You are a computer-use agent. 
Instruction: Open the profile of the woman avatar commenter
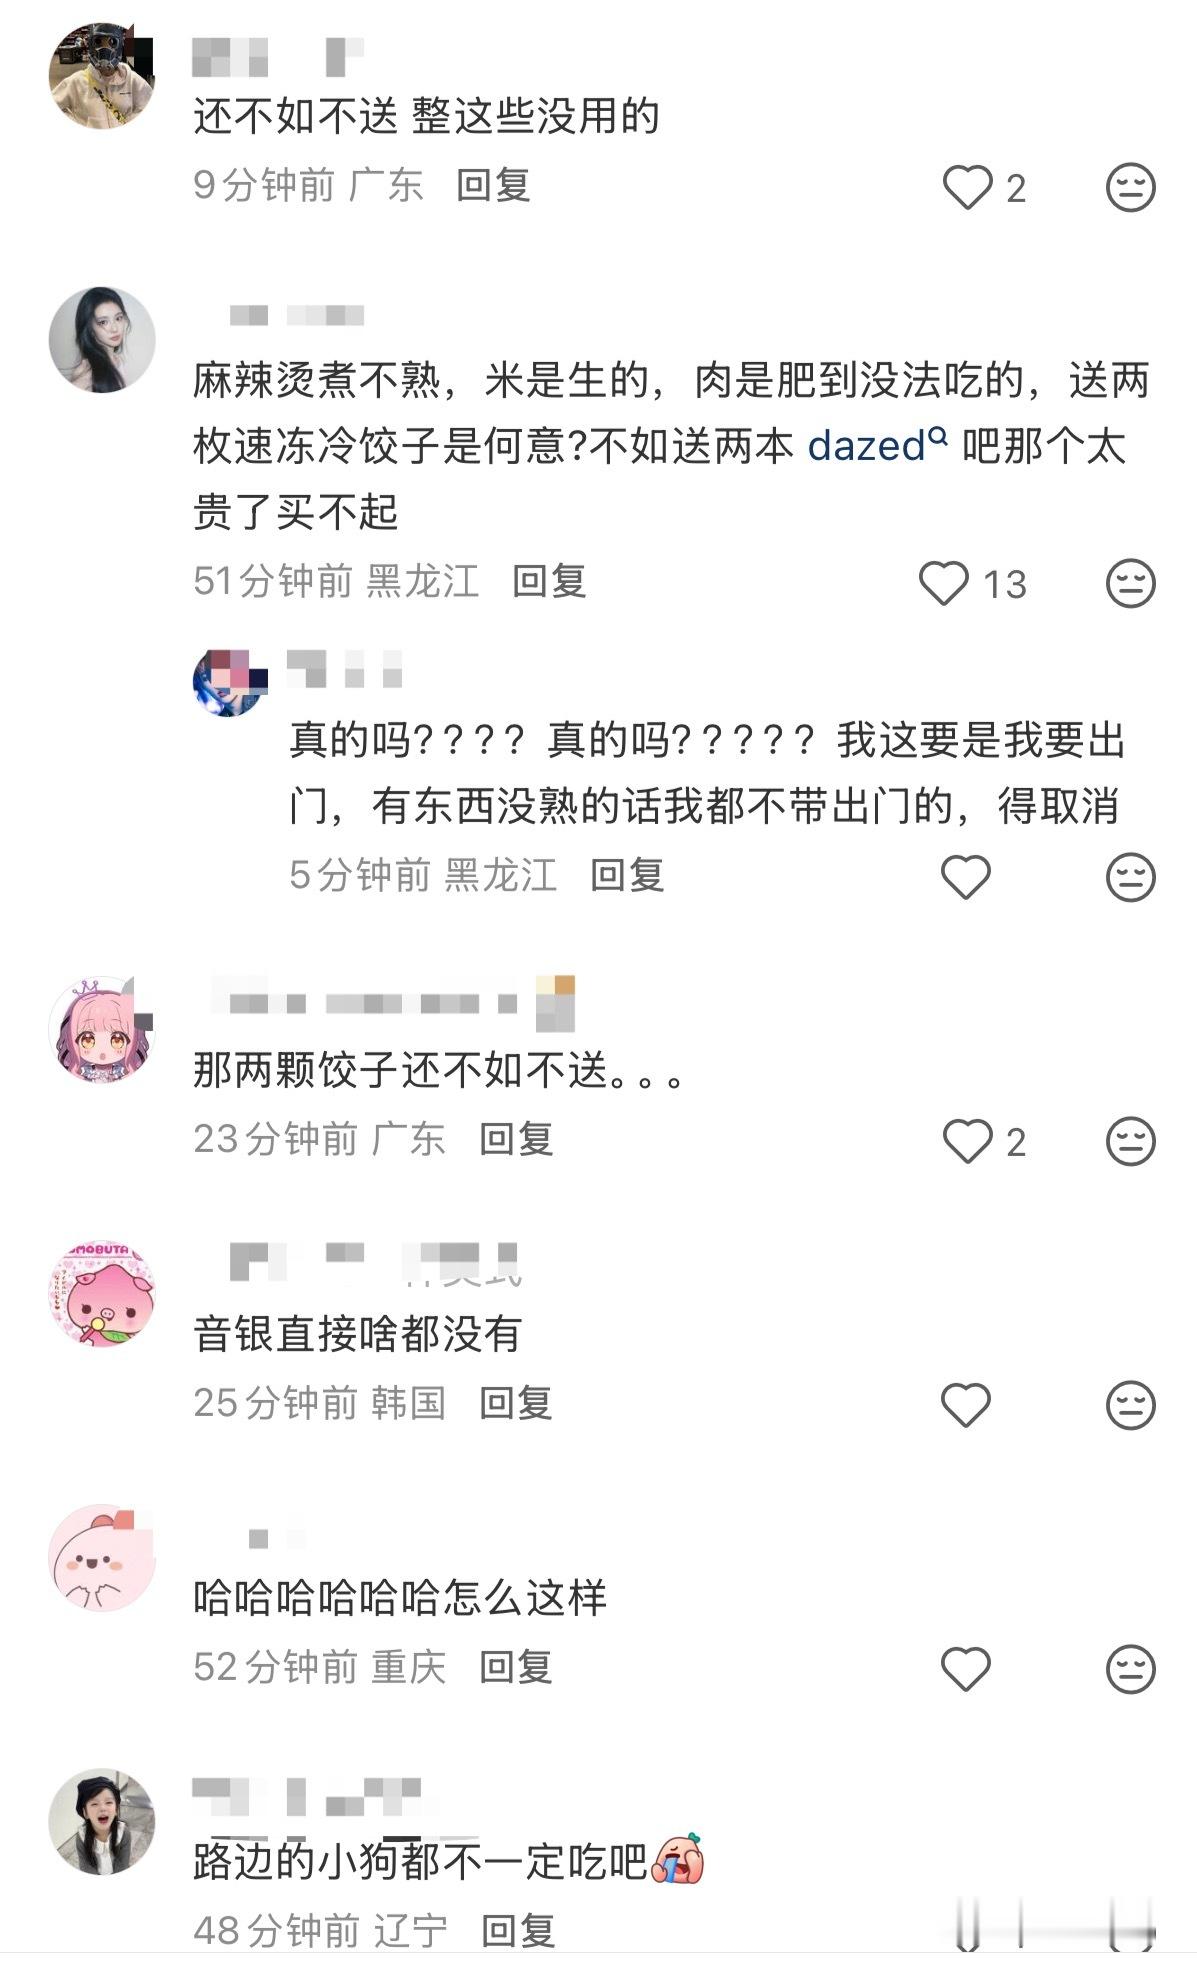pyautogui.click(x=102, y=340)
